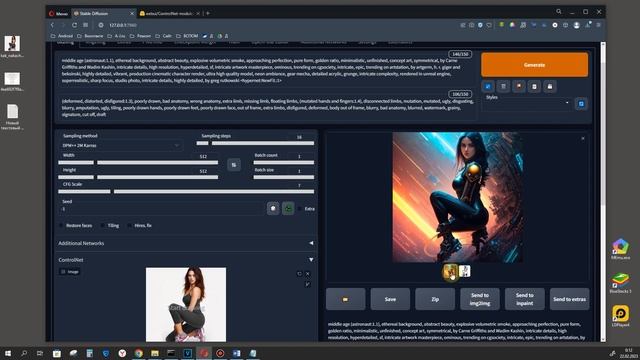Adjust the Width slider

138,162
